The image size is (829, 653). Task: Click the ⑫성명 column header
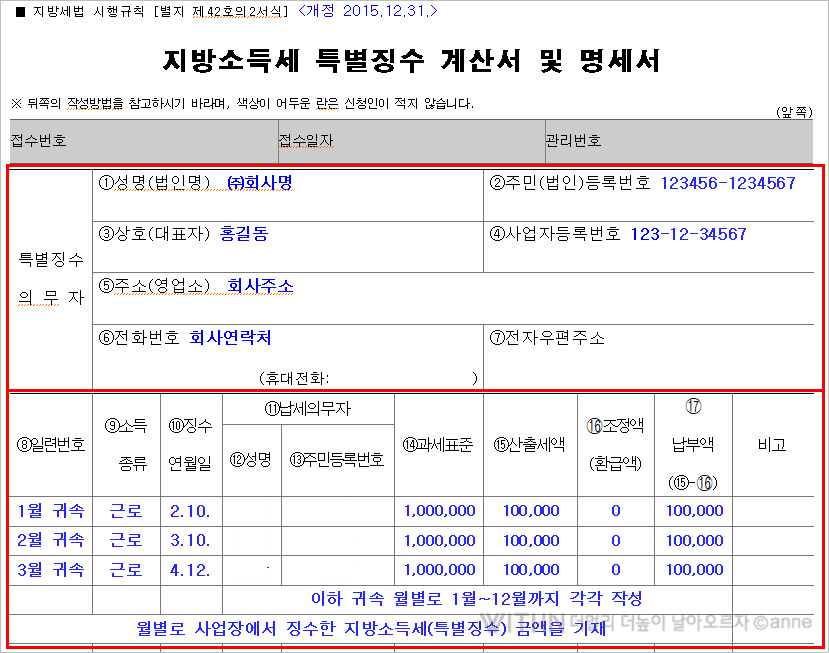pos(252,460)
